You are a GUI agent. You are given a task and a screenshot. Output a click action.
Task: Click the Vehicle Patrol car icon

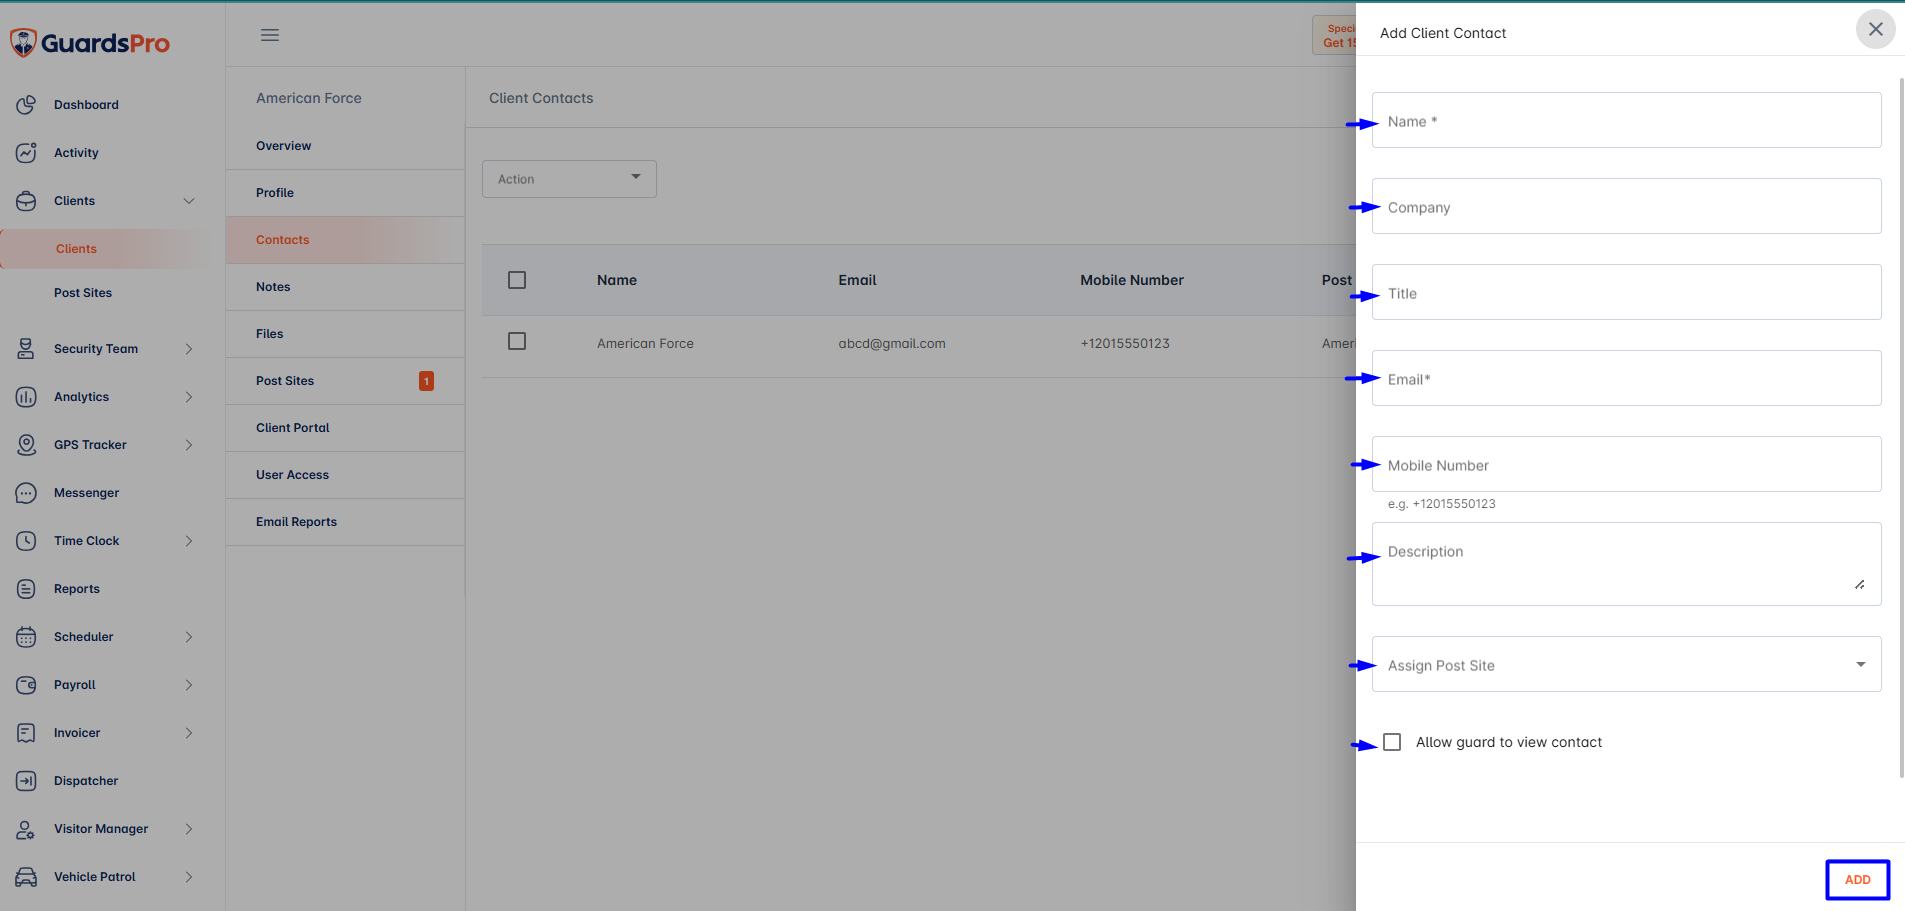pyautogui.click(x=26, y=877)
